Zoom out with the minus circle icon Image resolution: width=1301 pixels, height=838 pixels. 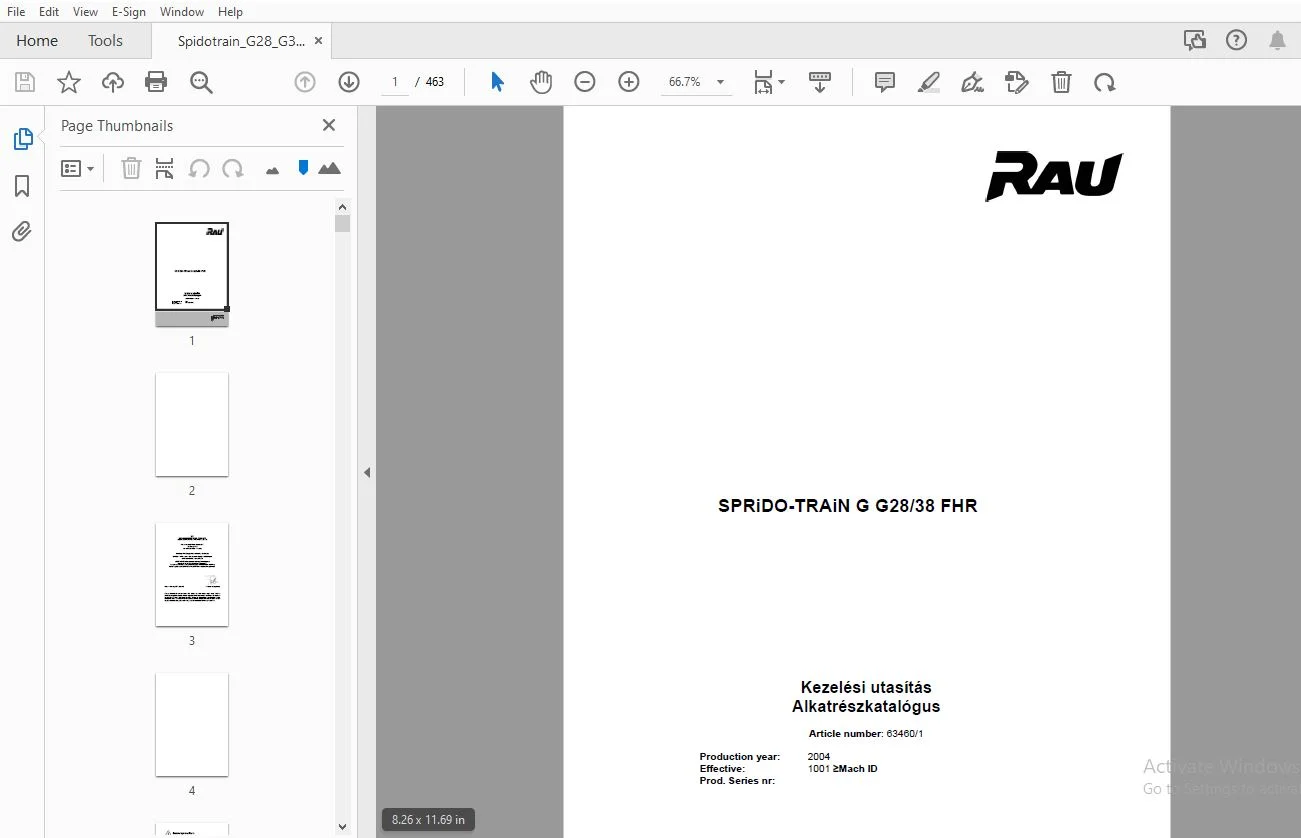585,82
